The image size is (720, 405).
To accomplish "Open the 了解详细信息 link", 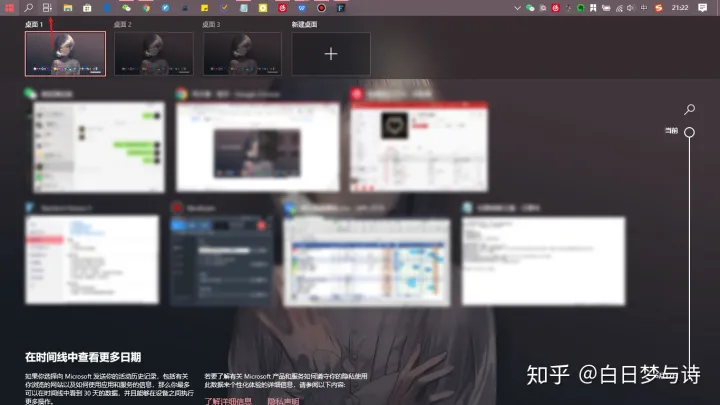I will [x=228, y=401].
